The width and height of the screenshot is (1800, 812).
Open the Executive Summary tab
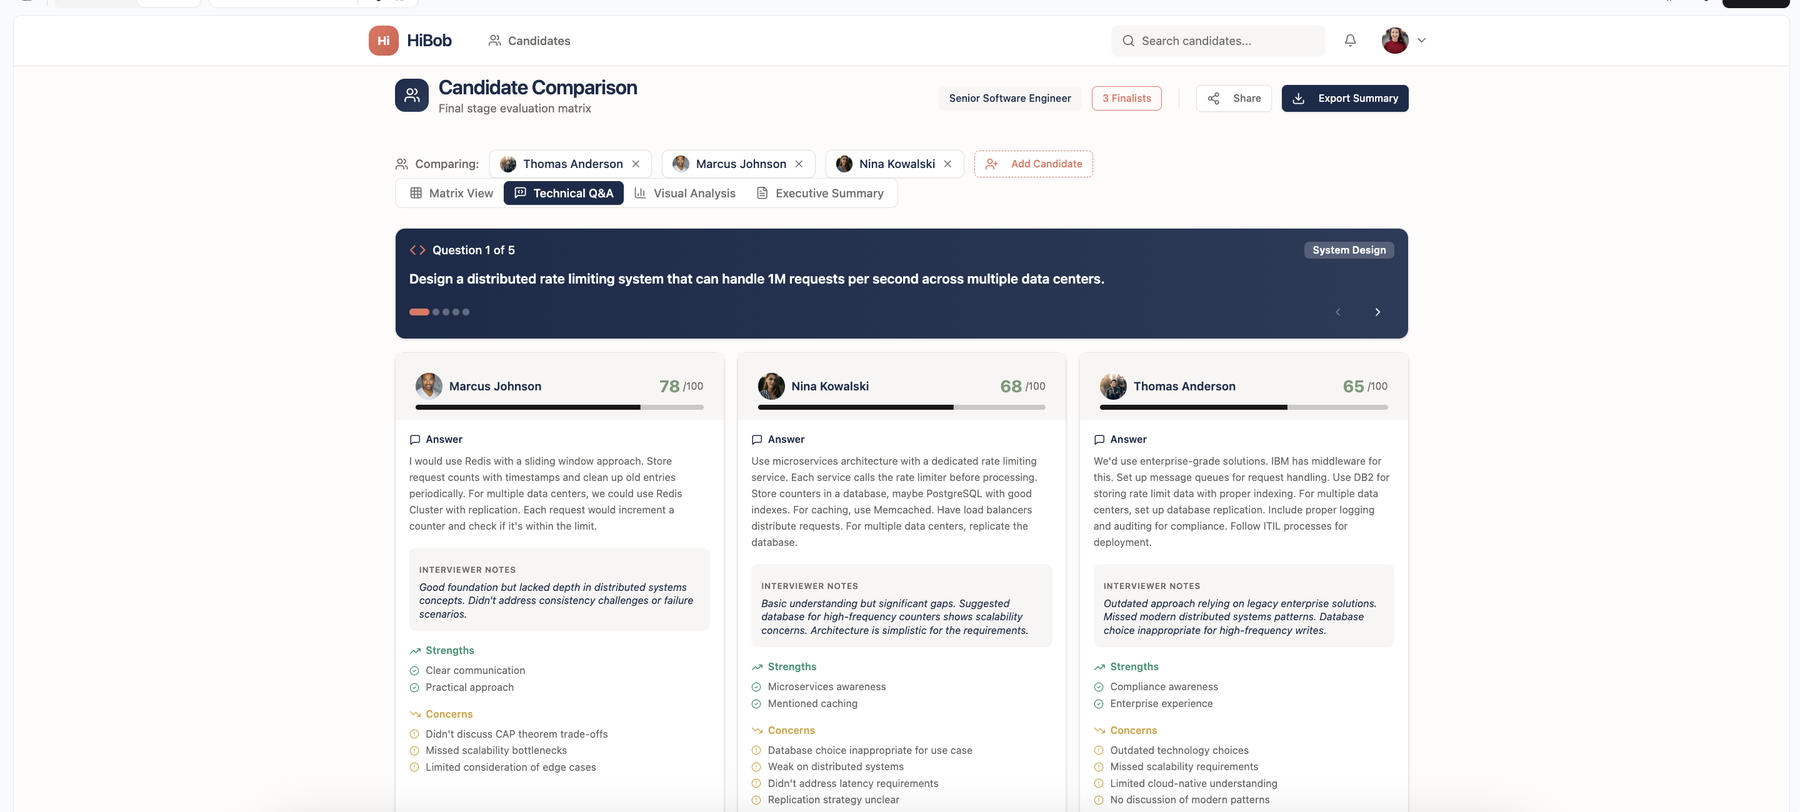tap(820, 193)
